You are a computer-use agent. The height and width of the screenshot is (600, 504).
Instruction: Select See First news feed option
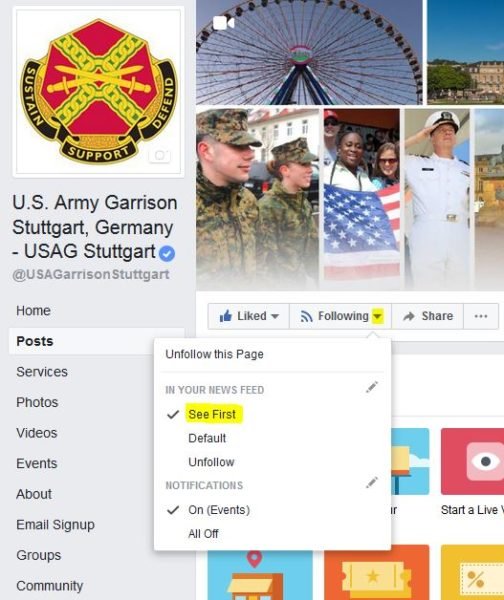coord(212,414)
